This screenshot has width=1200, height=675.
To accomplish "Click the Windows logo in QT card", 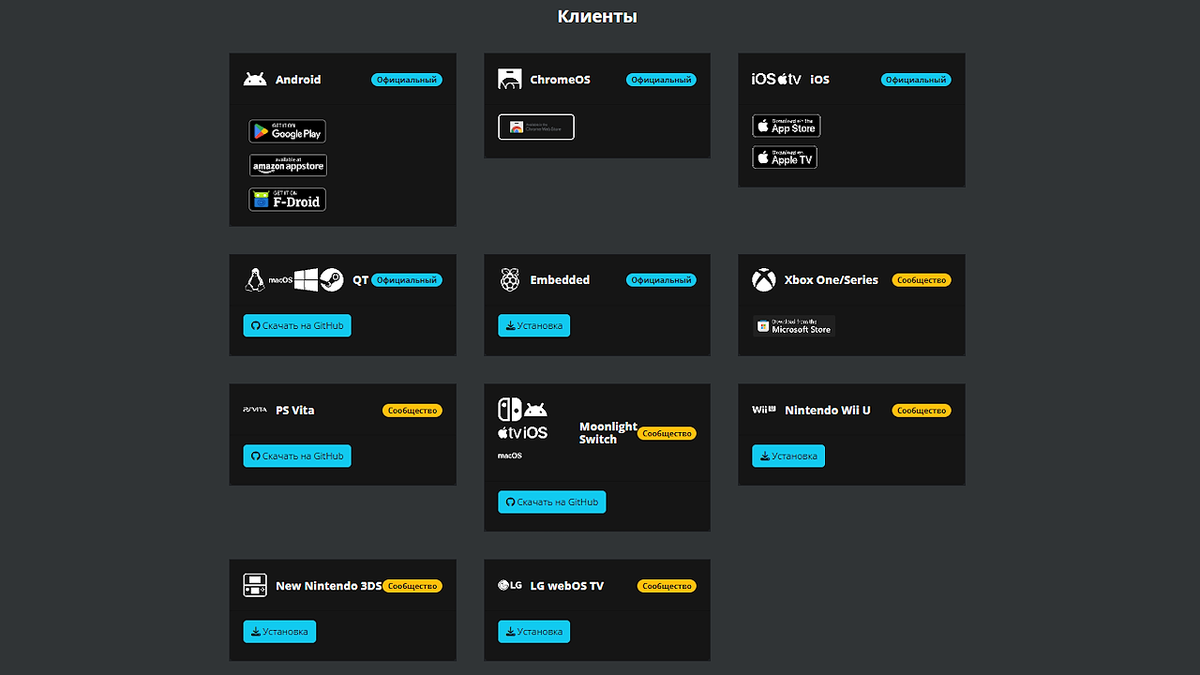I will 305,279.
